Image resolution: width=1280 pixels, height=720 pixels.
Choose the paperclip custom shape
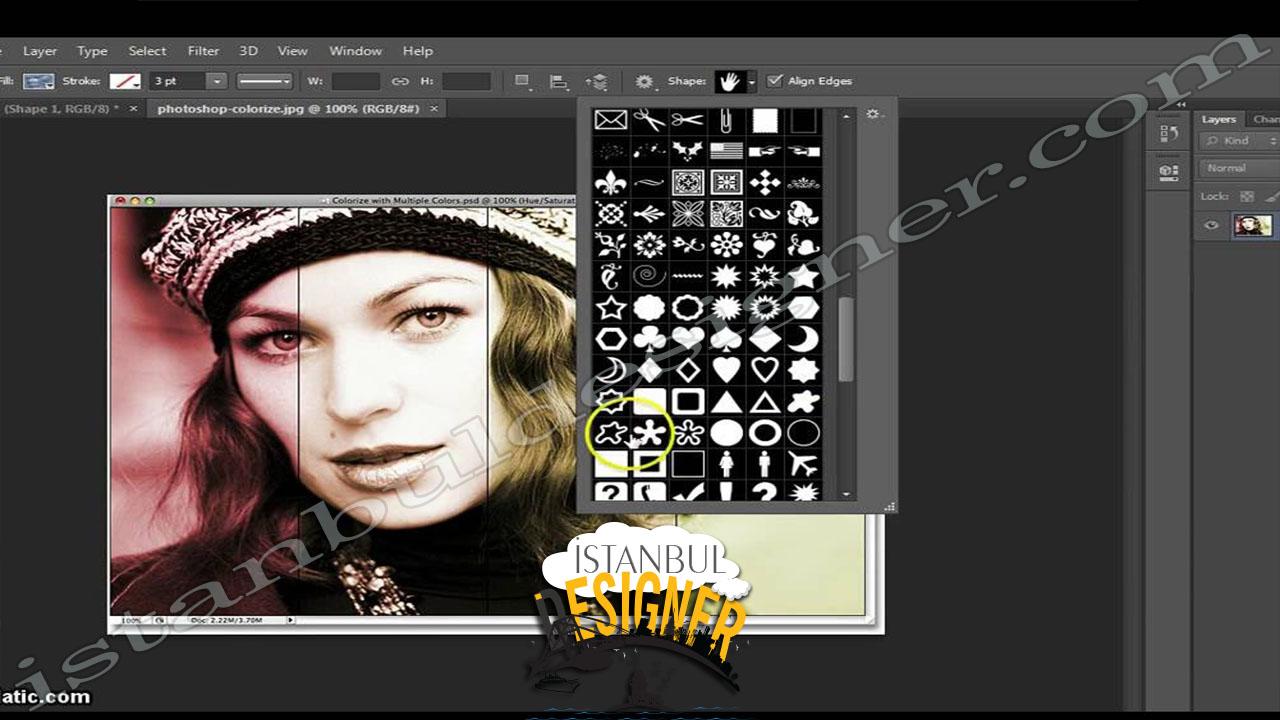(x=727, y=120)
